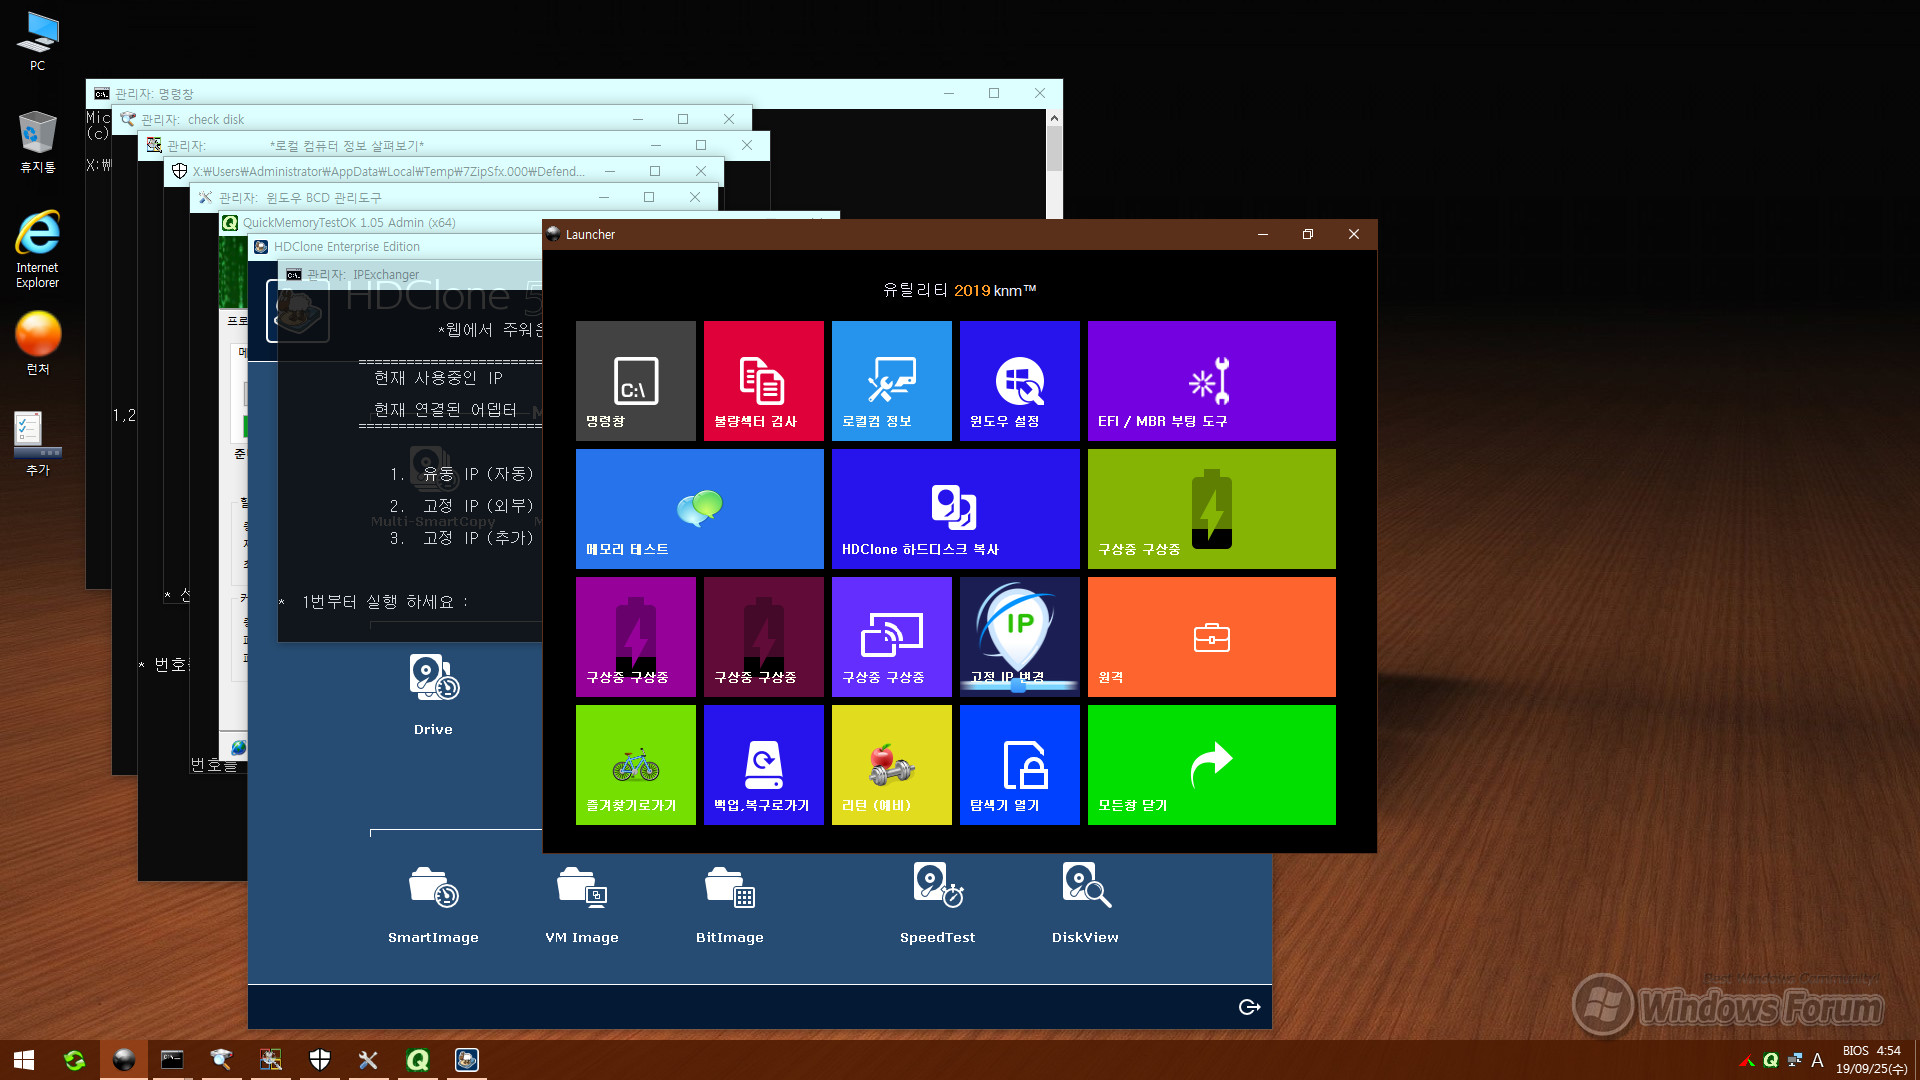Switch to QuickMemoryTestOK taskbar button
The width and height of the screenshot is (1920, 1080).
pos(418,1060)
